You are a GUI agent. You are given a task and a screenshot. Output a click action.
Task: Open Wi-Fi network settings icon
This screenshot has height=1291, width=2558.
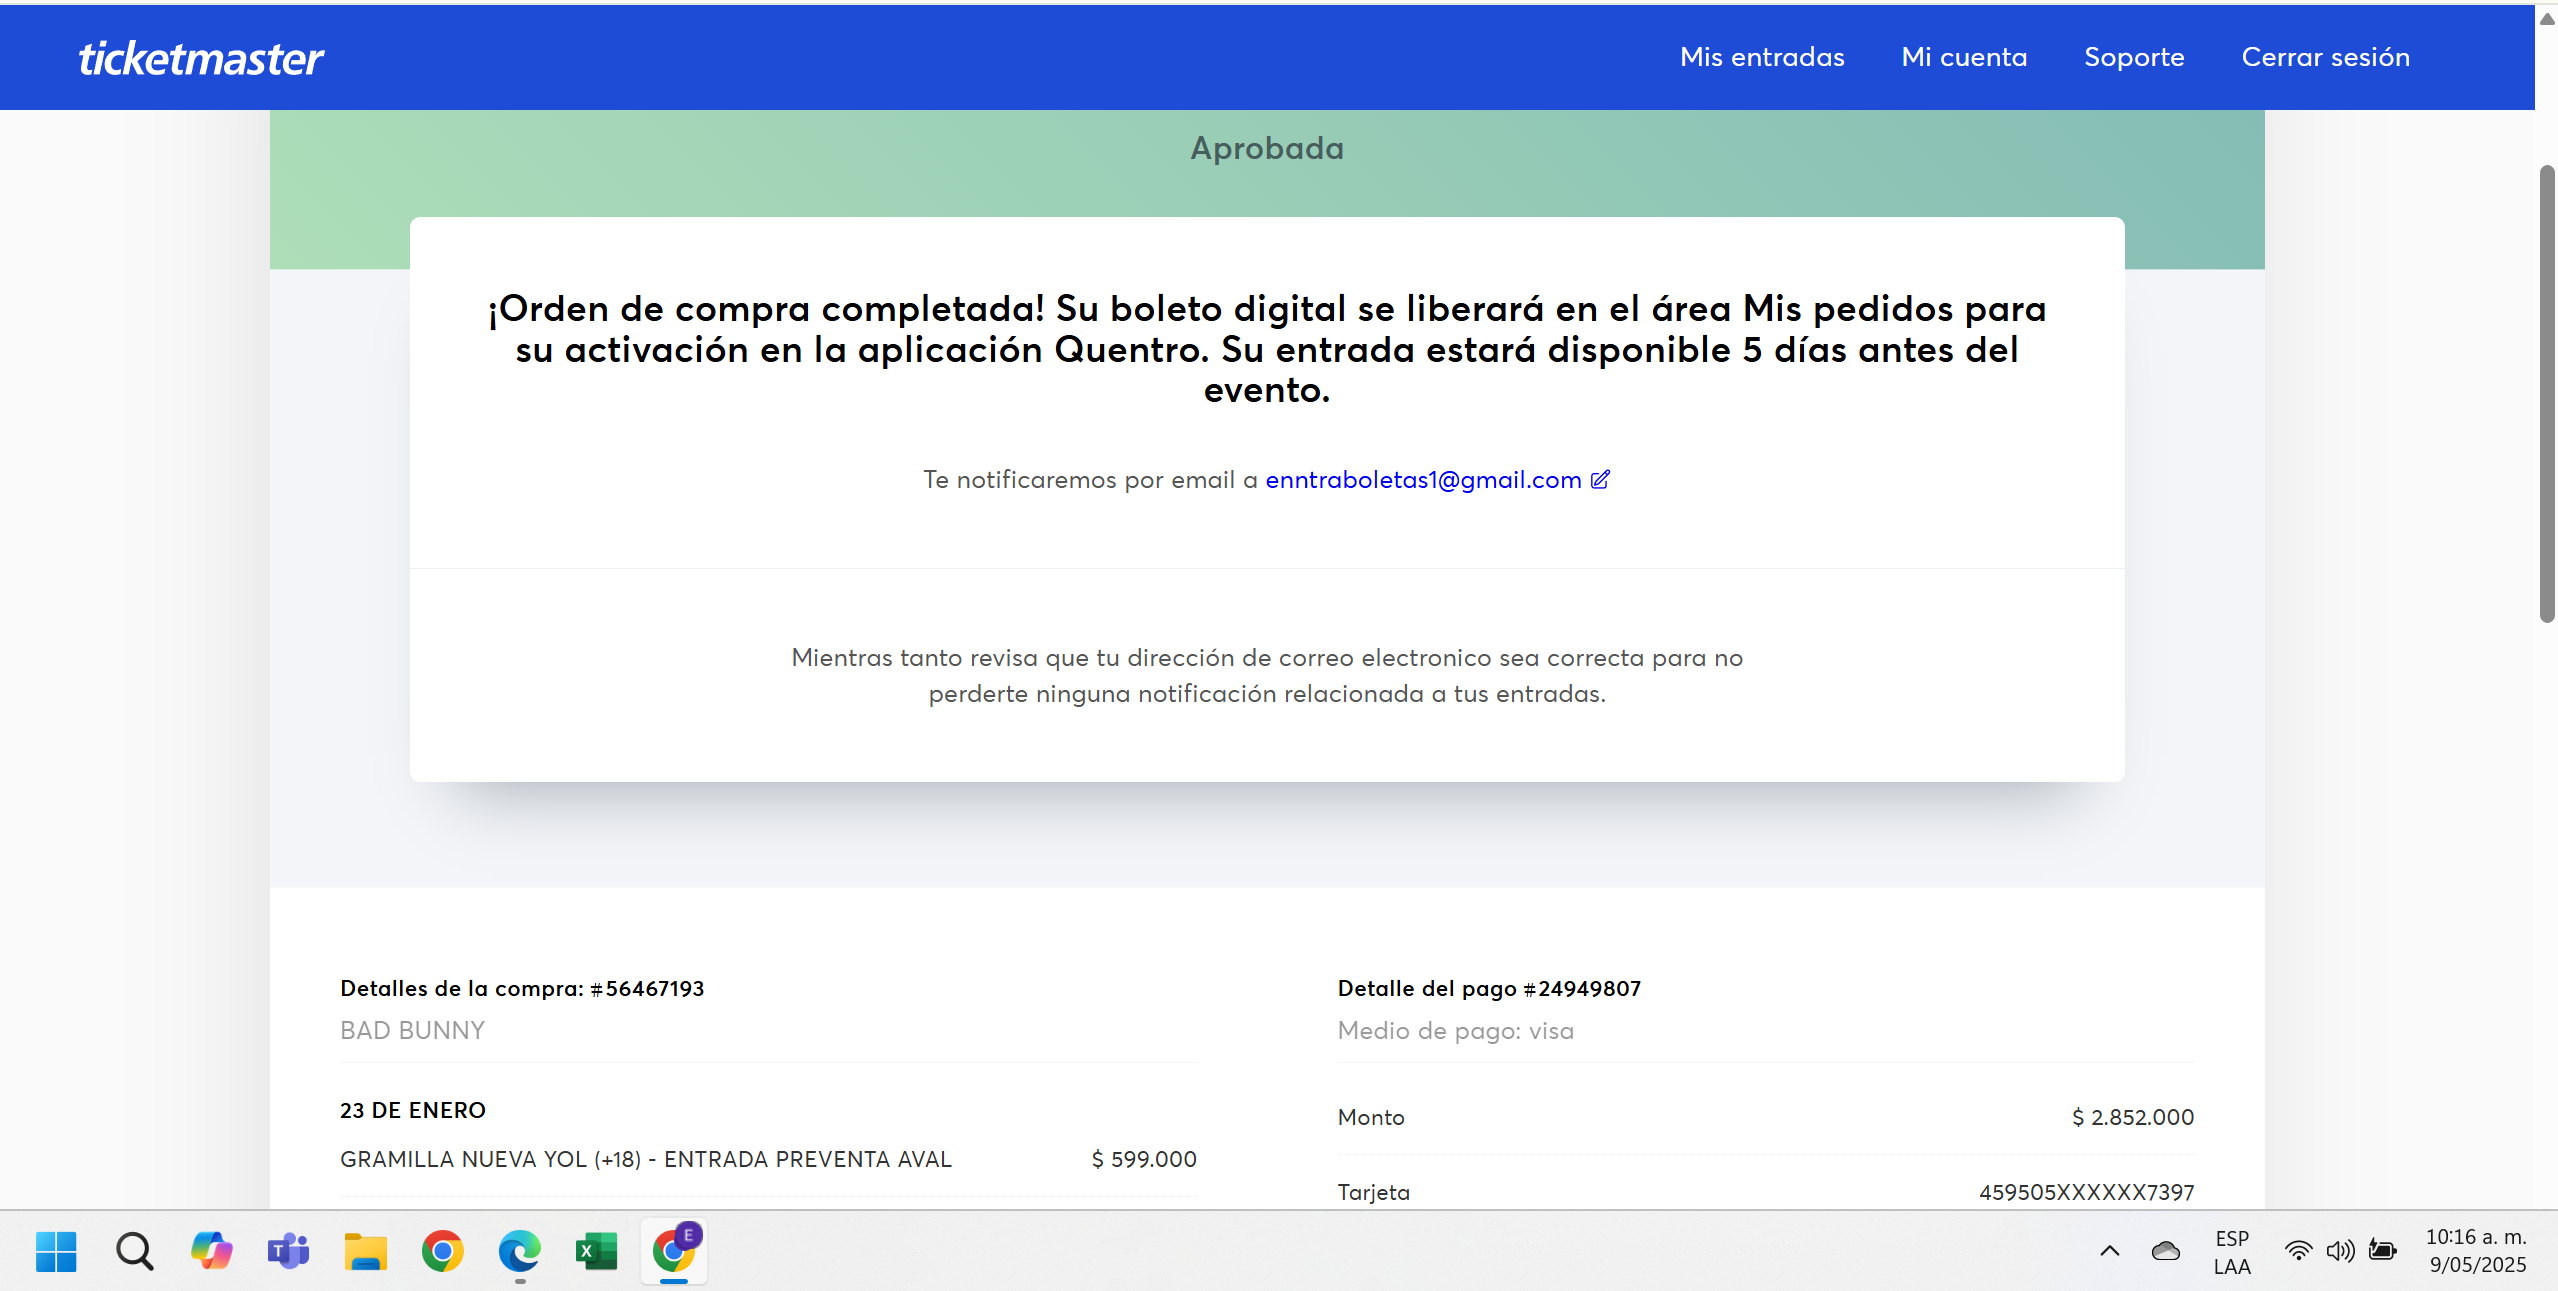(2298, 1251)
